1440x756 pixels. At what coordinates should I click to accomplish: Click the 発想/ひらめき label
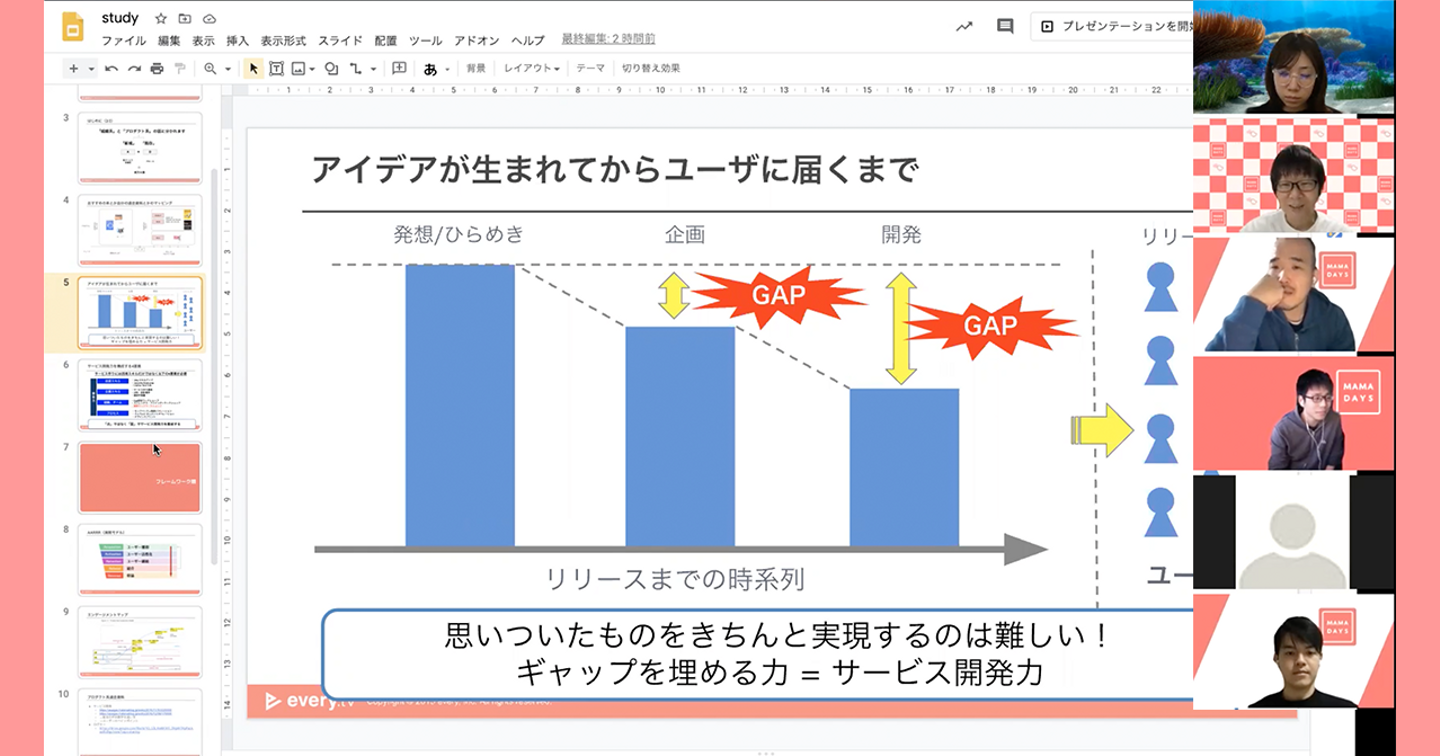coord(459,235)
